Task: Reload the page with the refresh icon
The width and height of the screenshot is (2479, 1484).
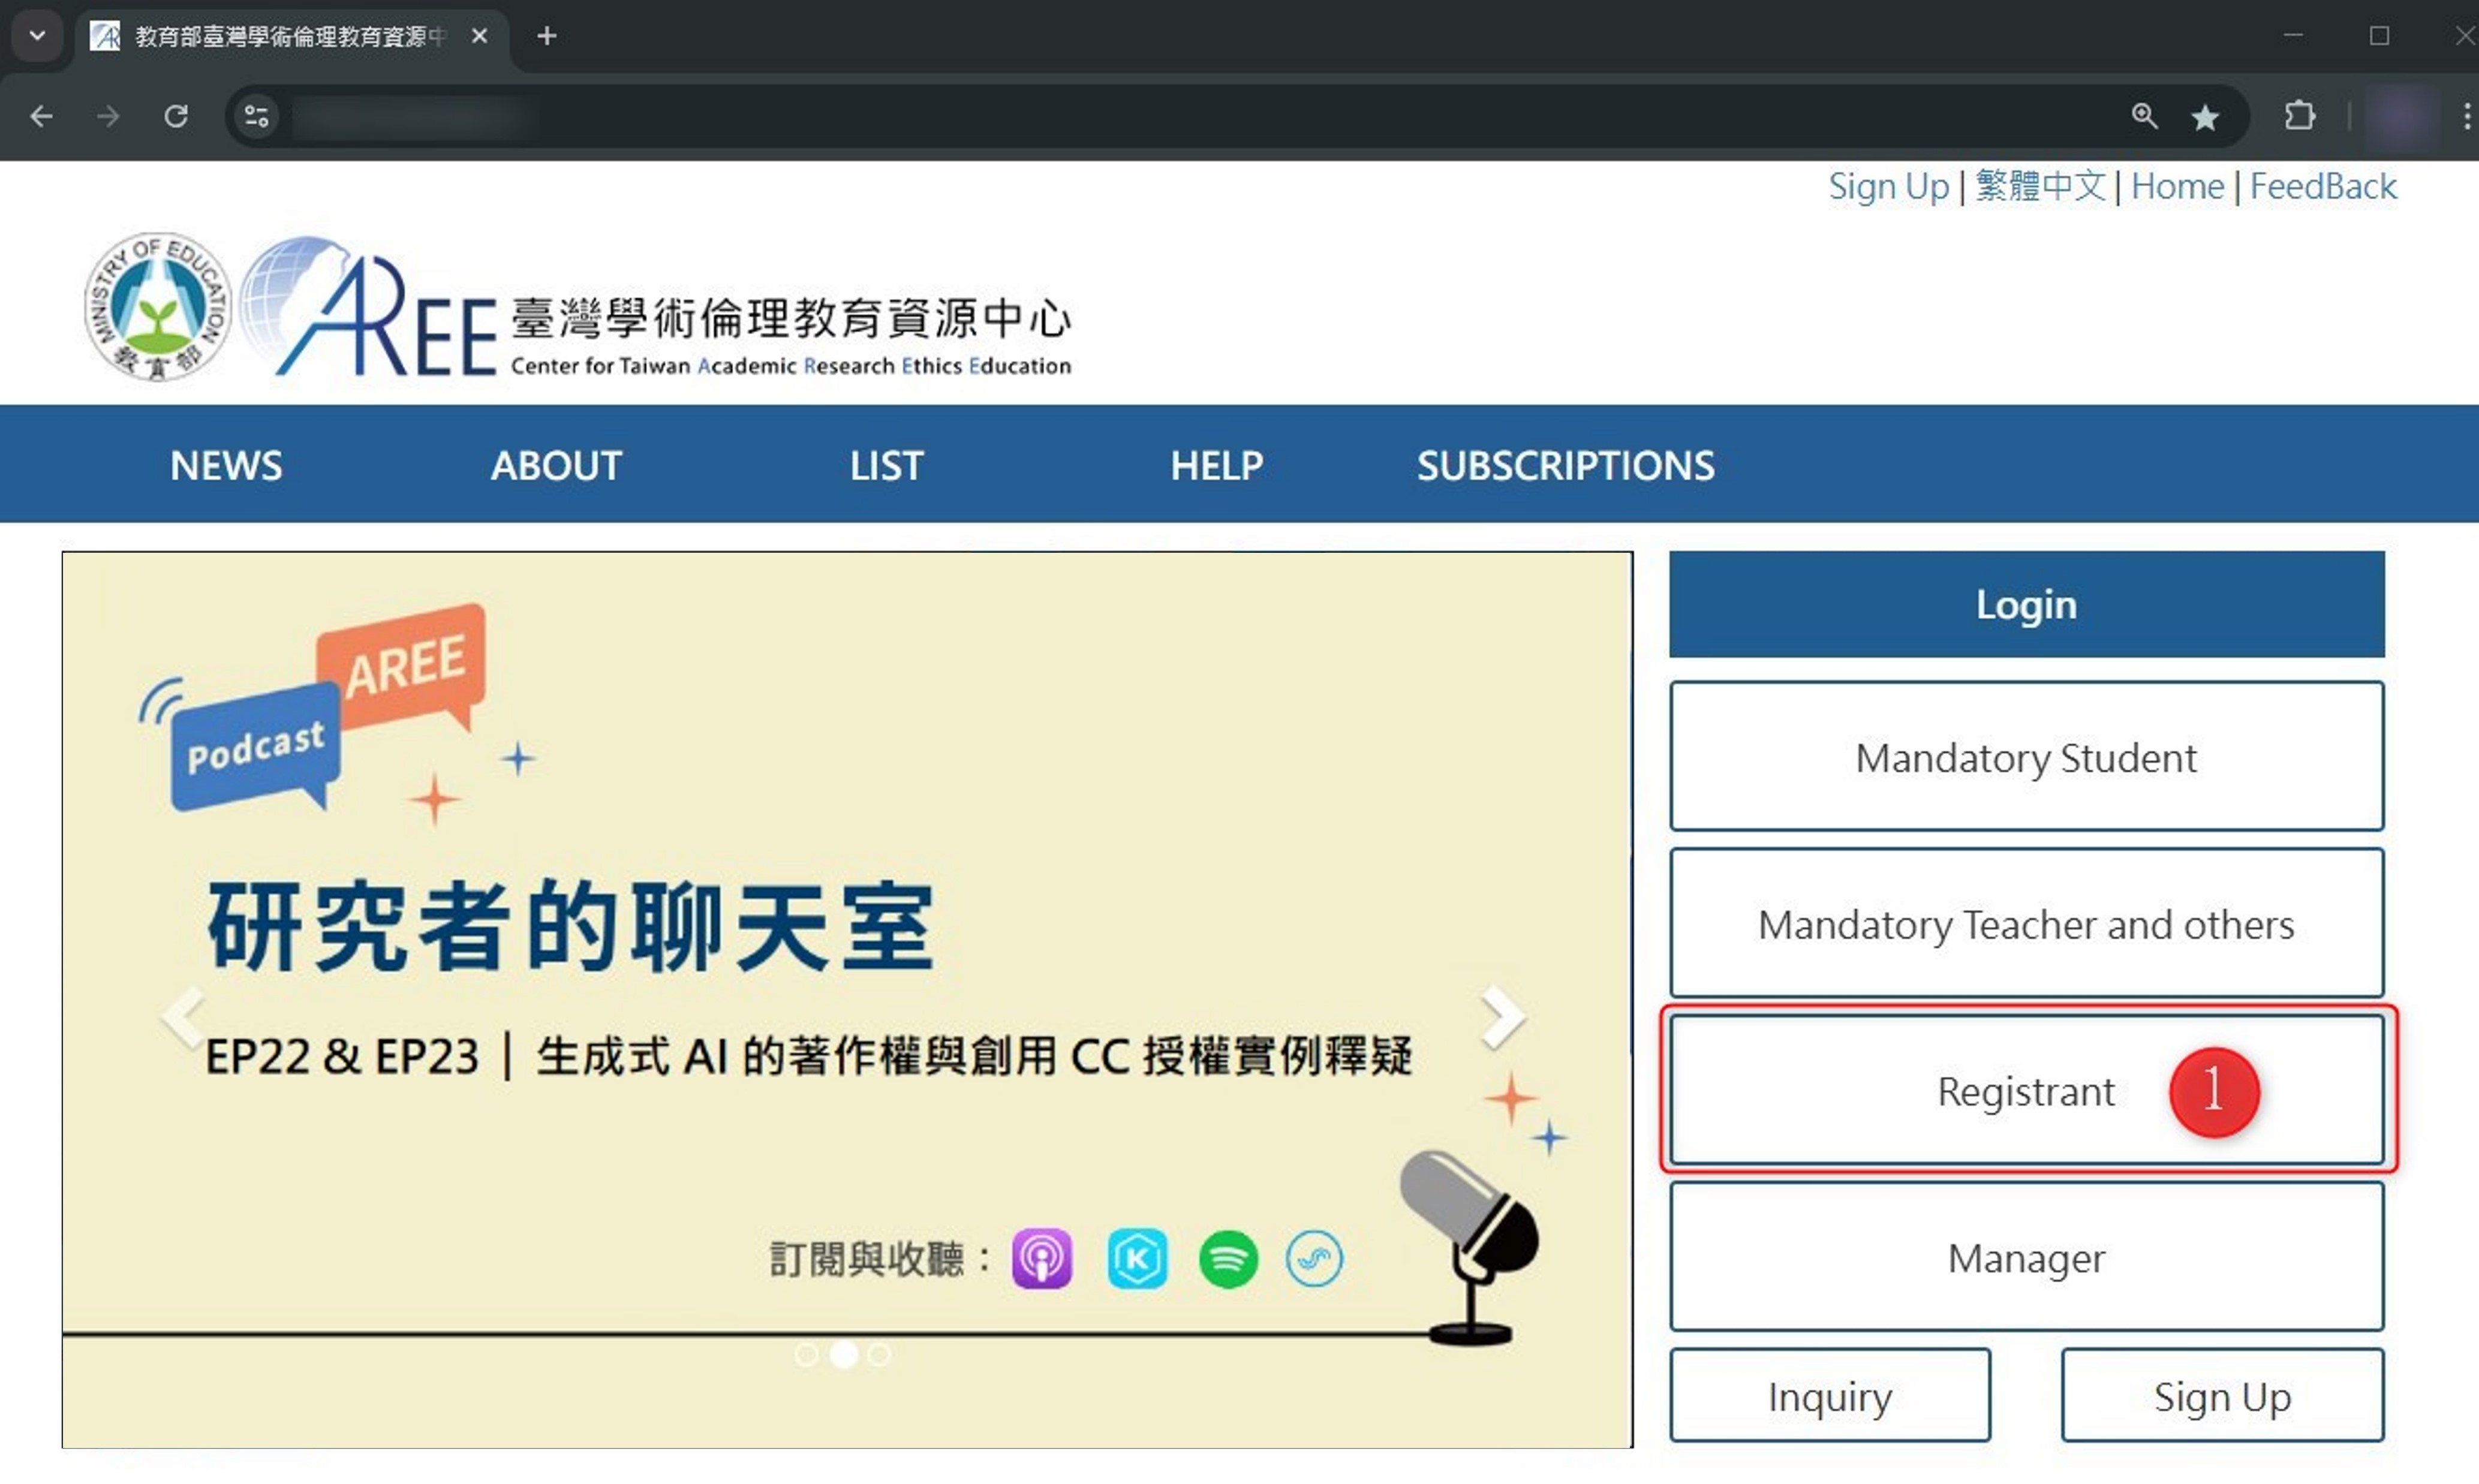Action: point(176,117)
